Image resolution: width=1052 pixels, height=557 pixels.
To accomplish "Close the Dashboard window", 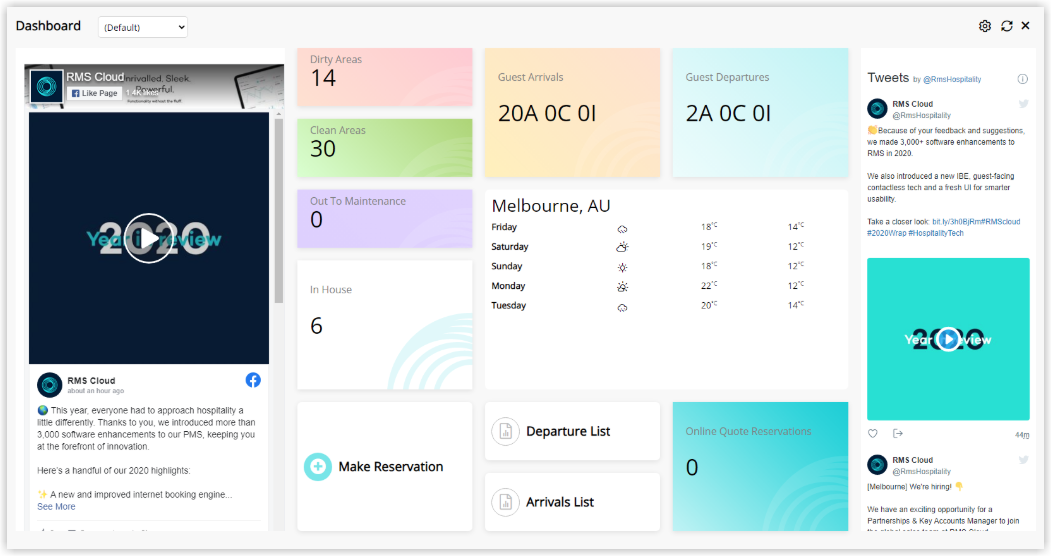I will tap(1025, 26).
